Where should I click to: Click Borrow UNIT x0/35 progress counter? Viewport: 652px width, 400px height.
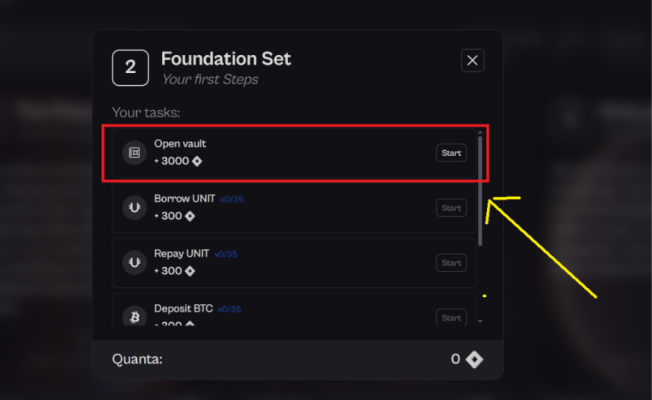coord(230,199)
